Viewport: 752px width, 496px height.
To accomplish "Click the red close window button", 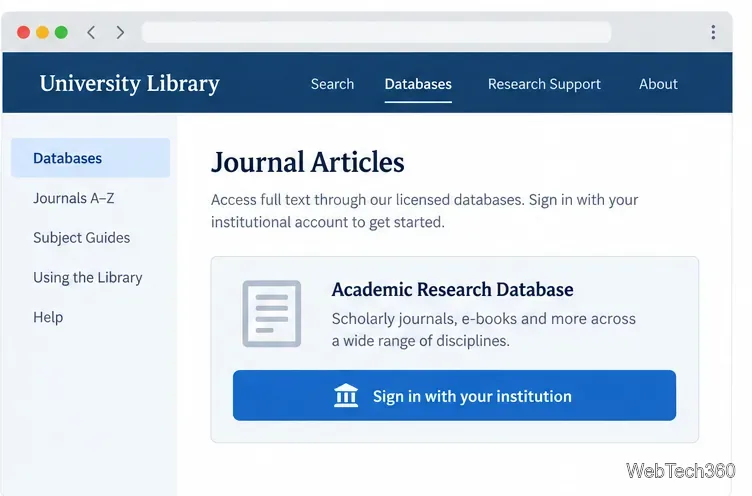I will (24, 32).
